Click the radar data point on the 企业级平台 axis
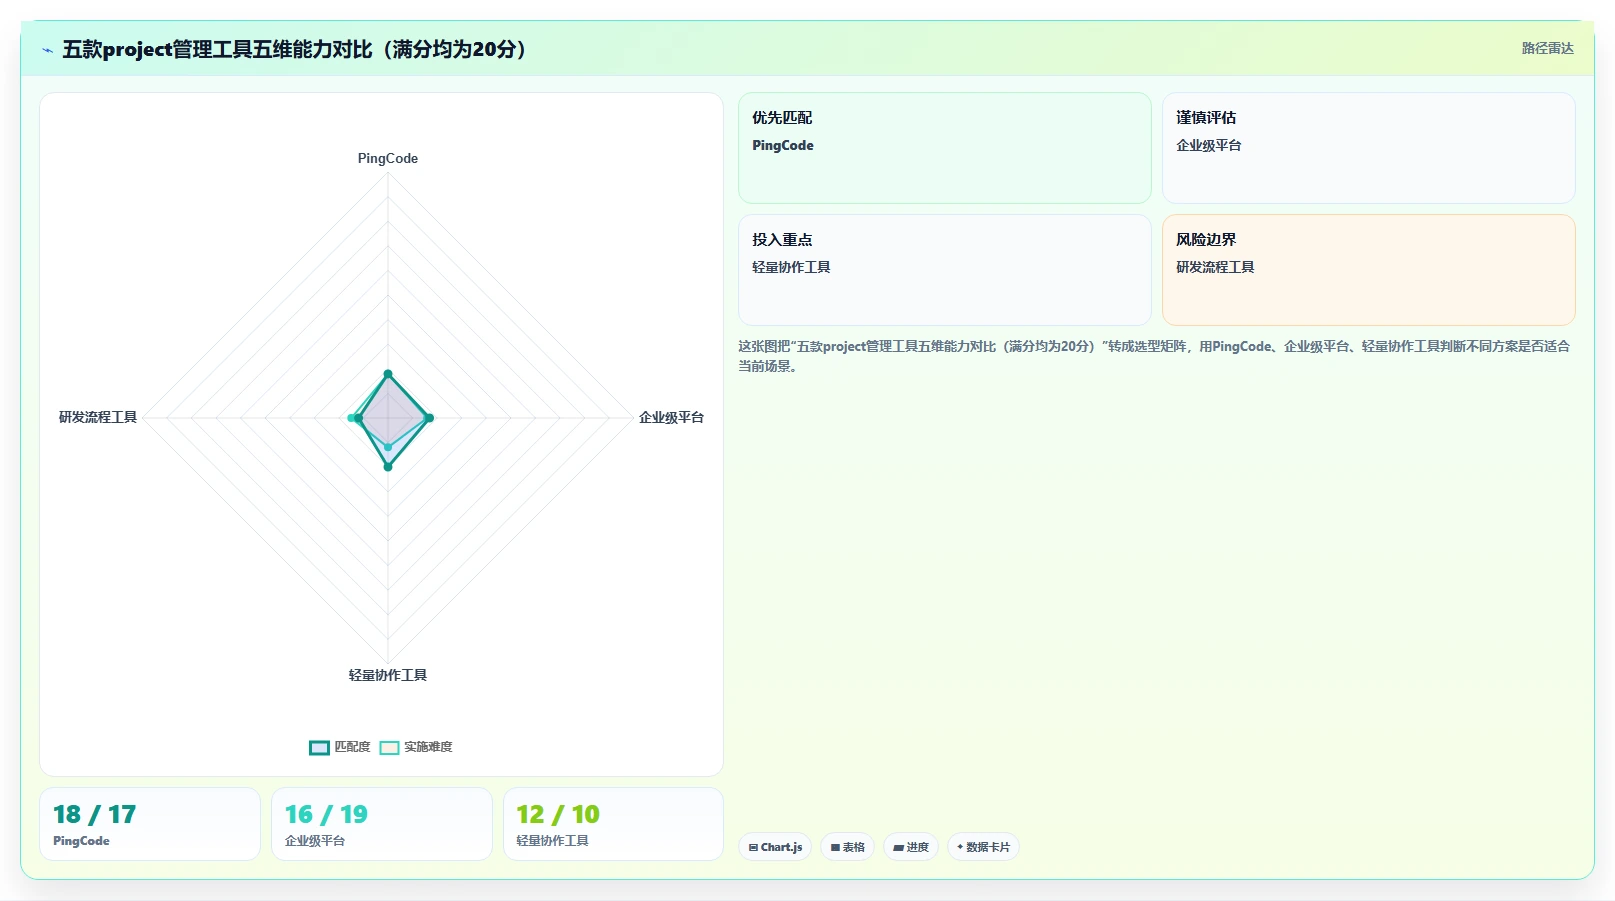This screenshot has width=1615, height=901. (429, 418)
